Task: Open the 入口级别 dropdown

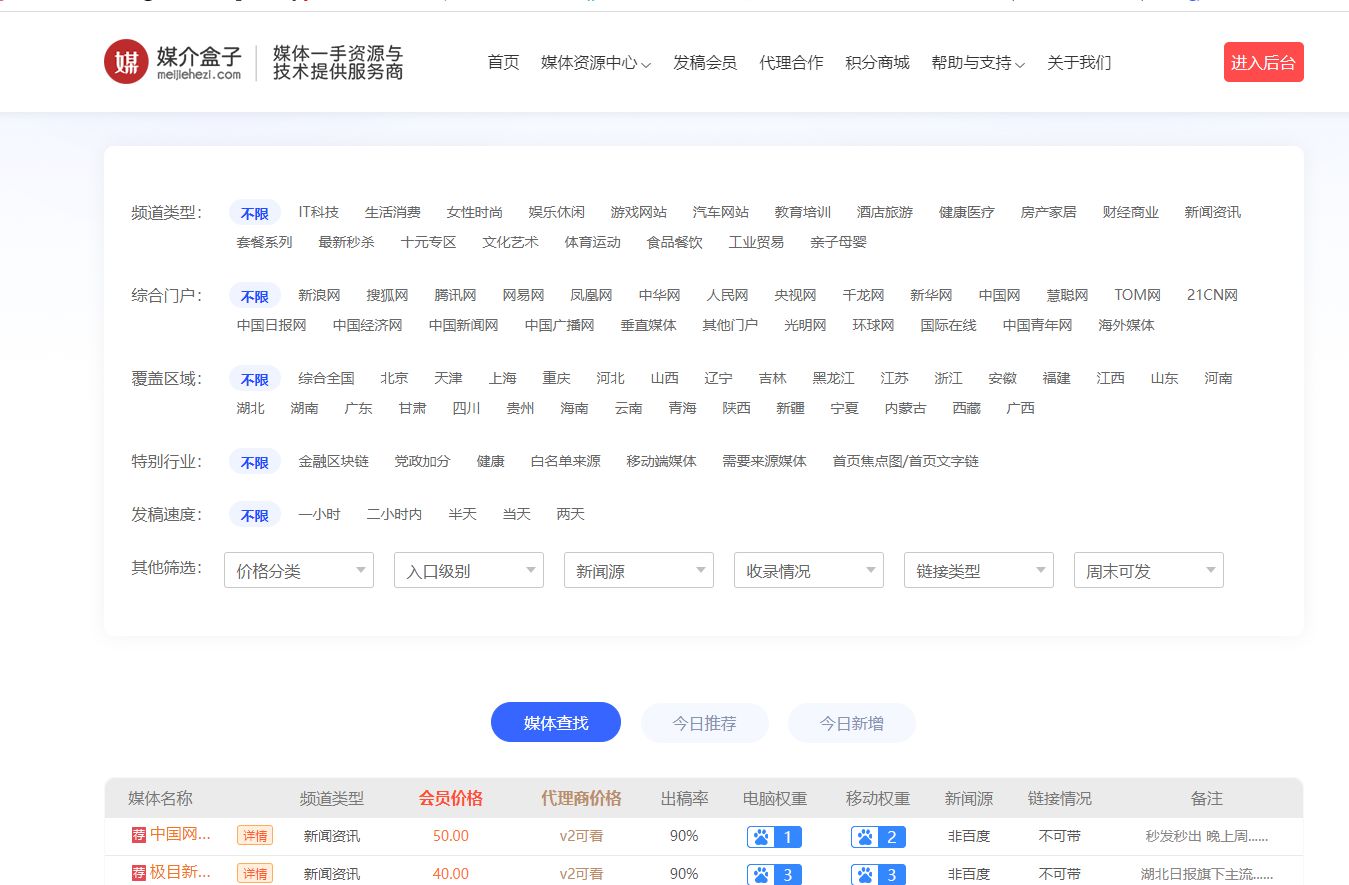Action: 469,570
